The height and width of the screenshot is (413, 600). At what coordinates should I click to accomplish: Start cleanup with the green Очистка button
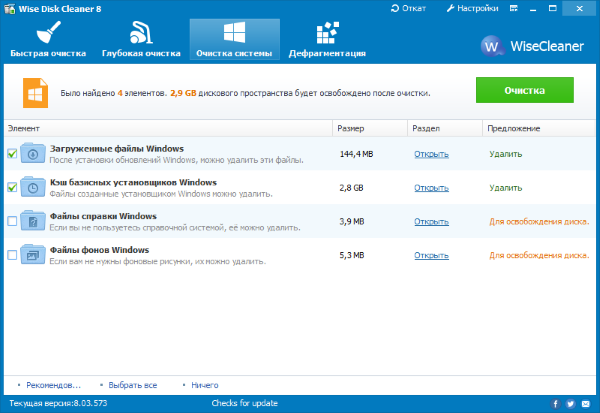525,90
